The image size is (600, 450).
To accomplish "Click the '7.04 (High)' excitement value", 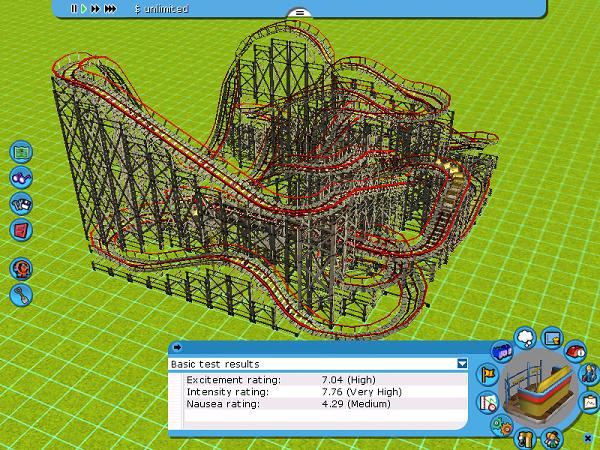I will tap(349, 380).
